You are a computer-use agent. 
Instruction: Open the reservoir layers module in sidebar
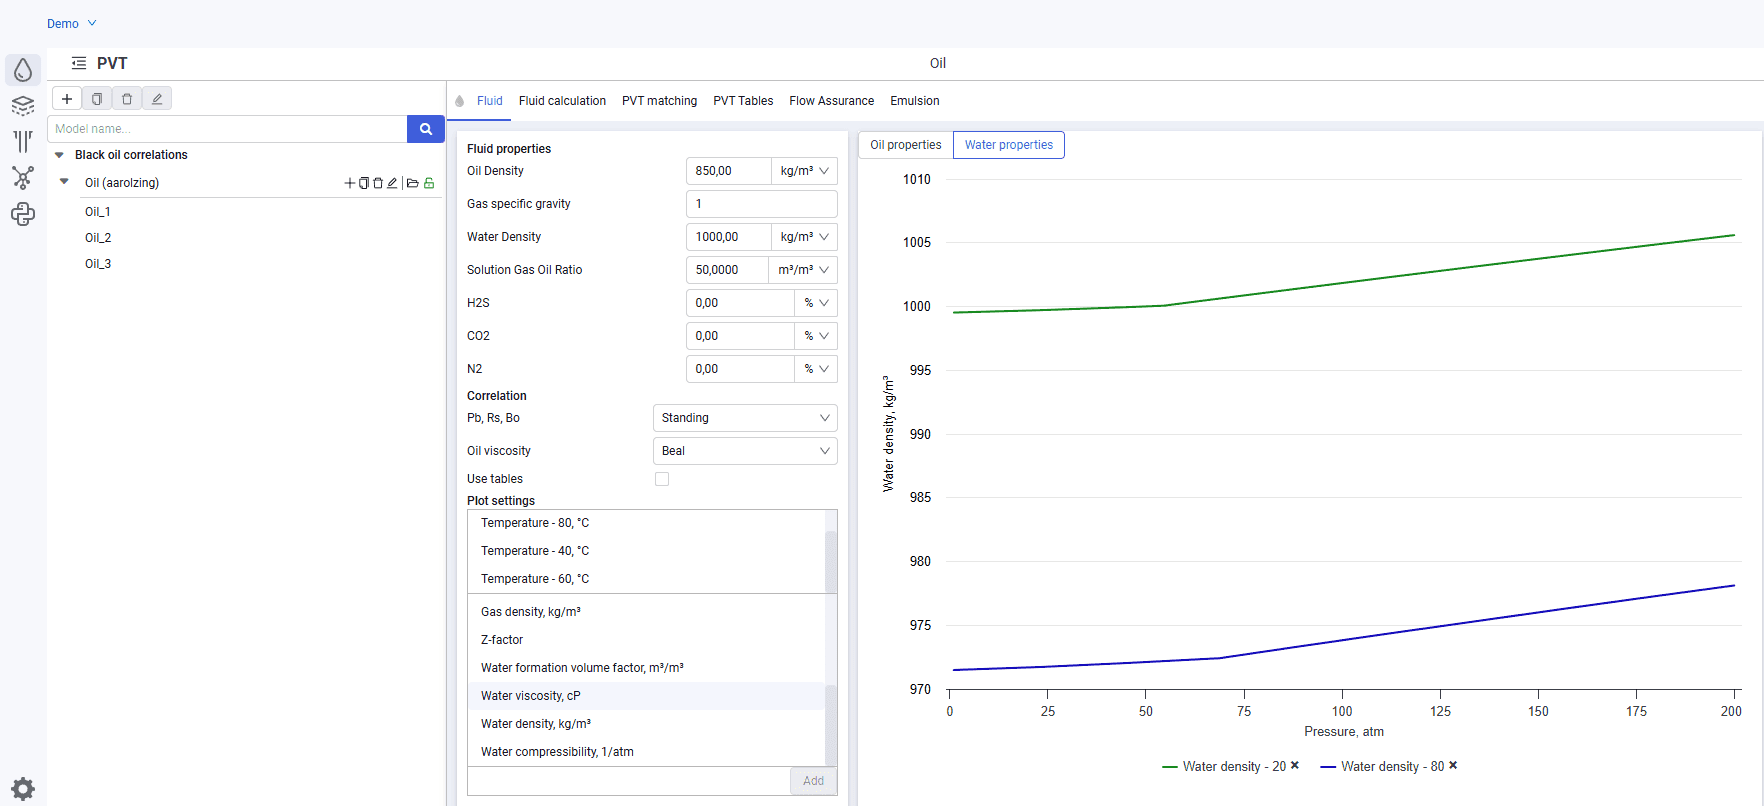click(x=23, y=106)
